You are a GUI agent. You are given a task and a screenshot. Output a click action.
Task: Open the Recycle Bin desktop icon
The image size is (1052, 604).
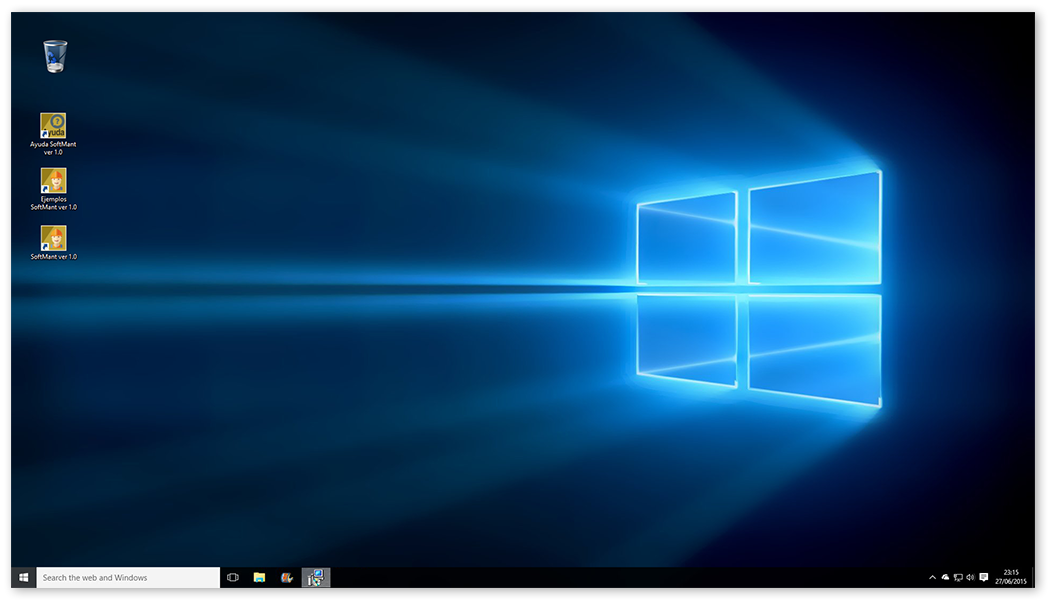tap(55, 57)
